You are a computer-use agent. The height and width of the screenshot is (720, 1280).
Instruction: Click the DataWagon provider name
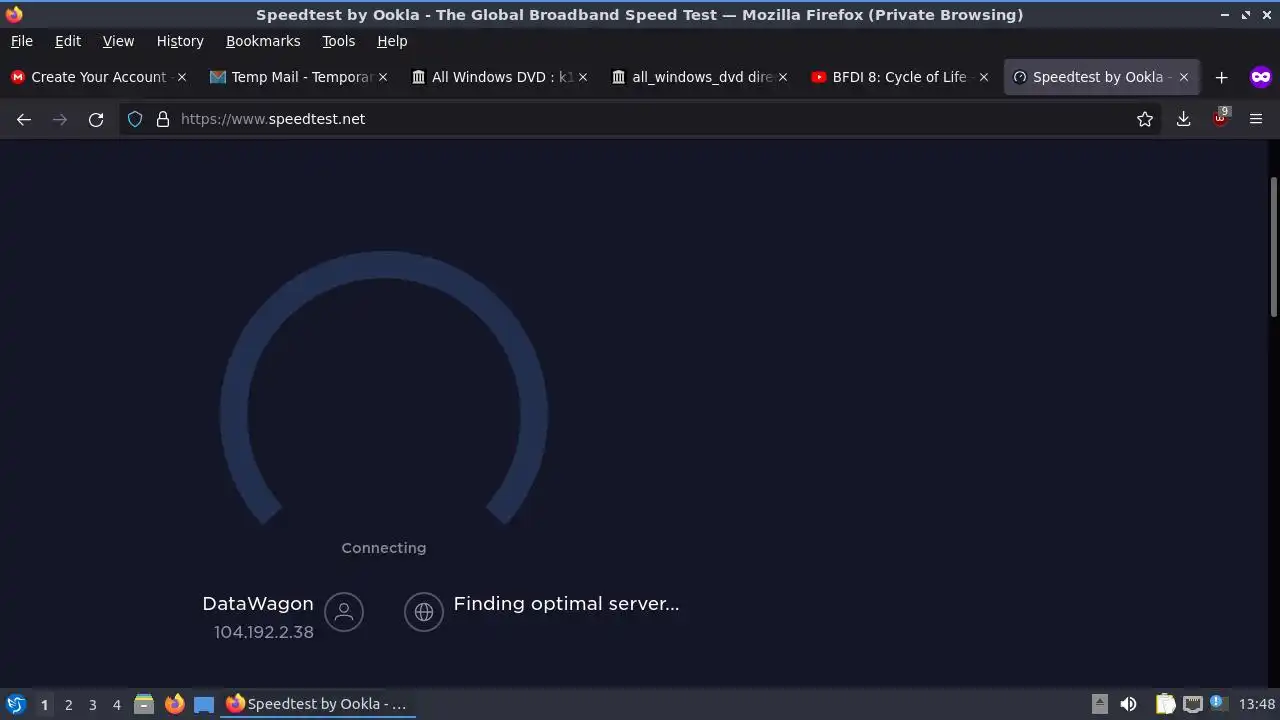(258, 603)
